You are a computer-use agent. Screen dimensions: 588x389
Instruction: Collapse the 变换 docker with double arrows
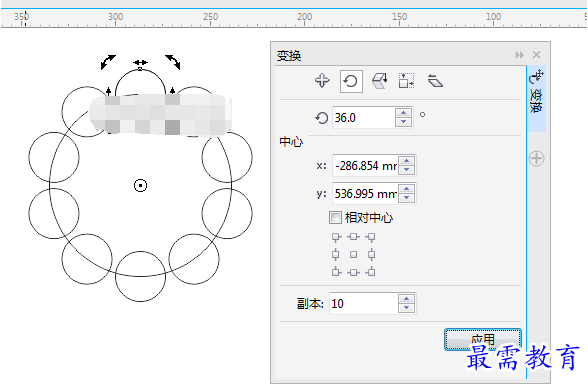click(x=519, y=55)
